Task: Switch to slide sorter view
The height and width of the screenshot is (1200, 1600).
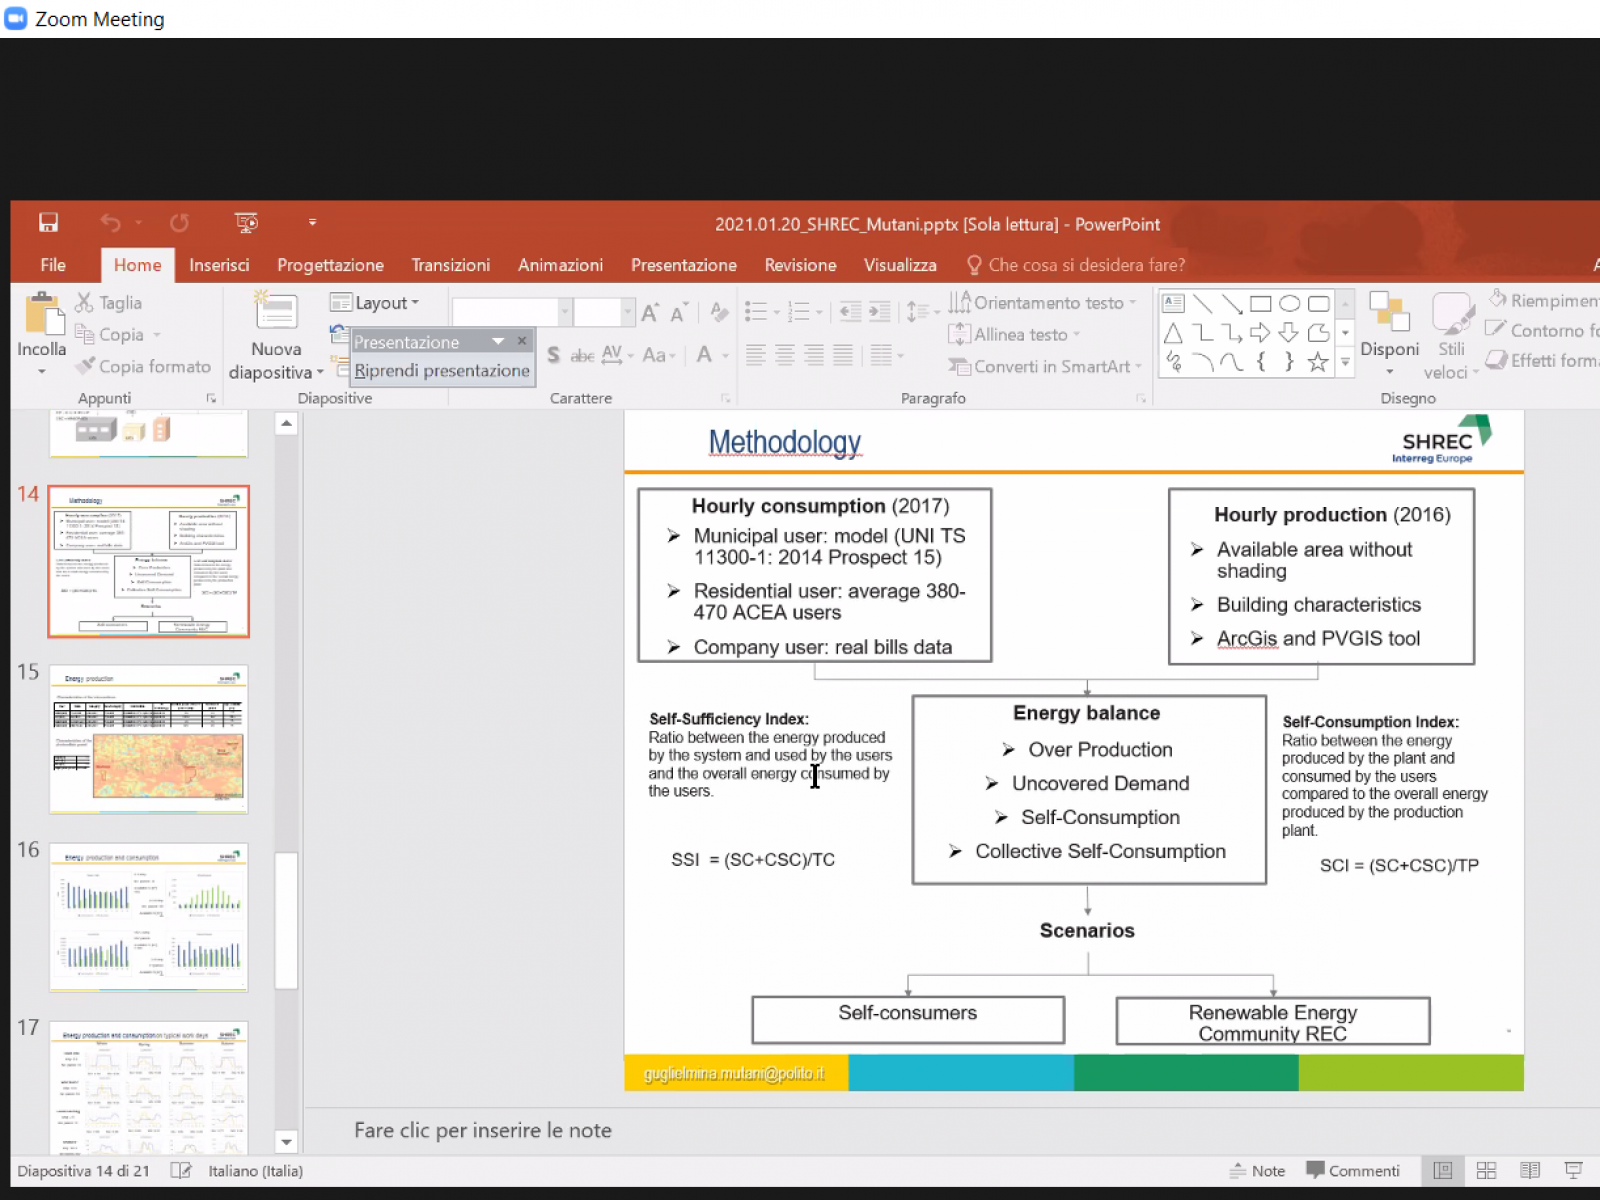Action: (1486, 1170)
